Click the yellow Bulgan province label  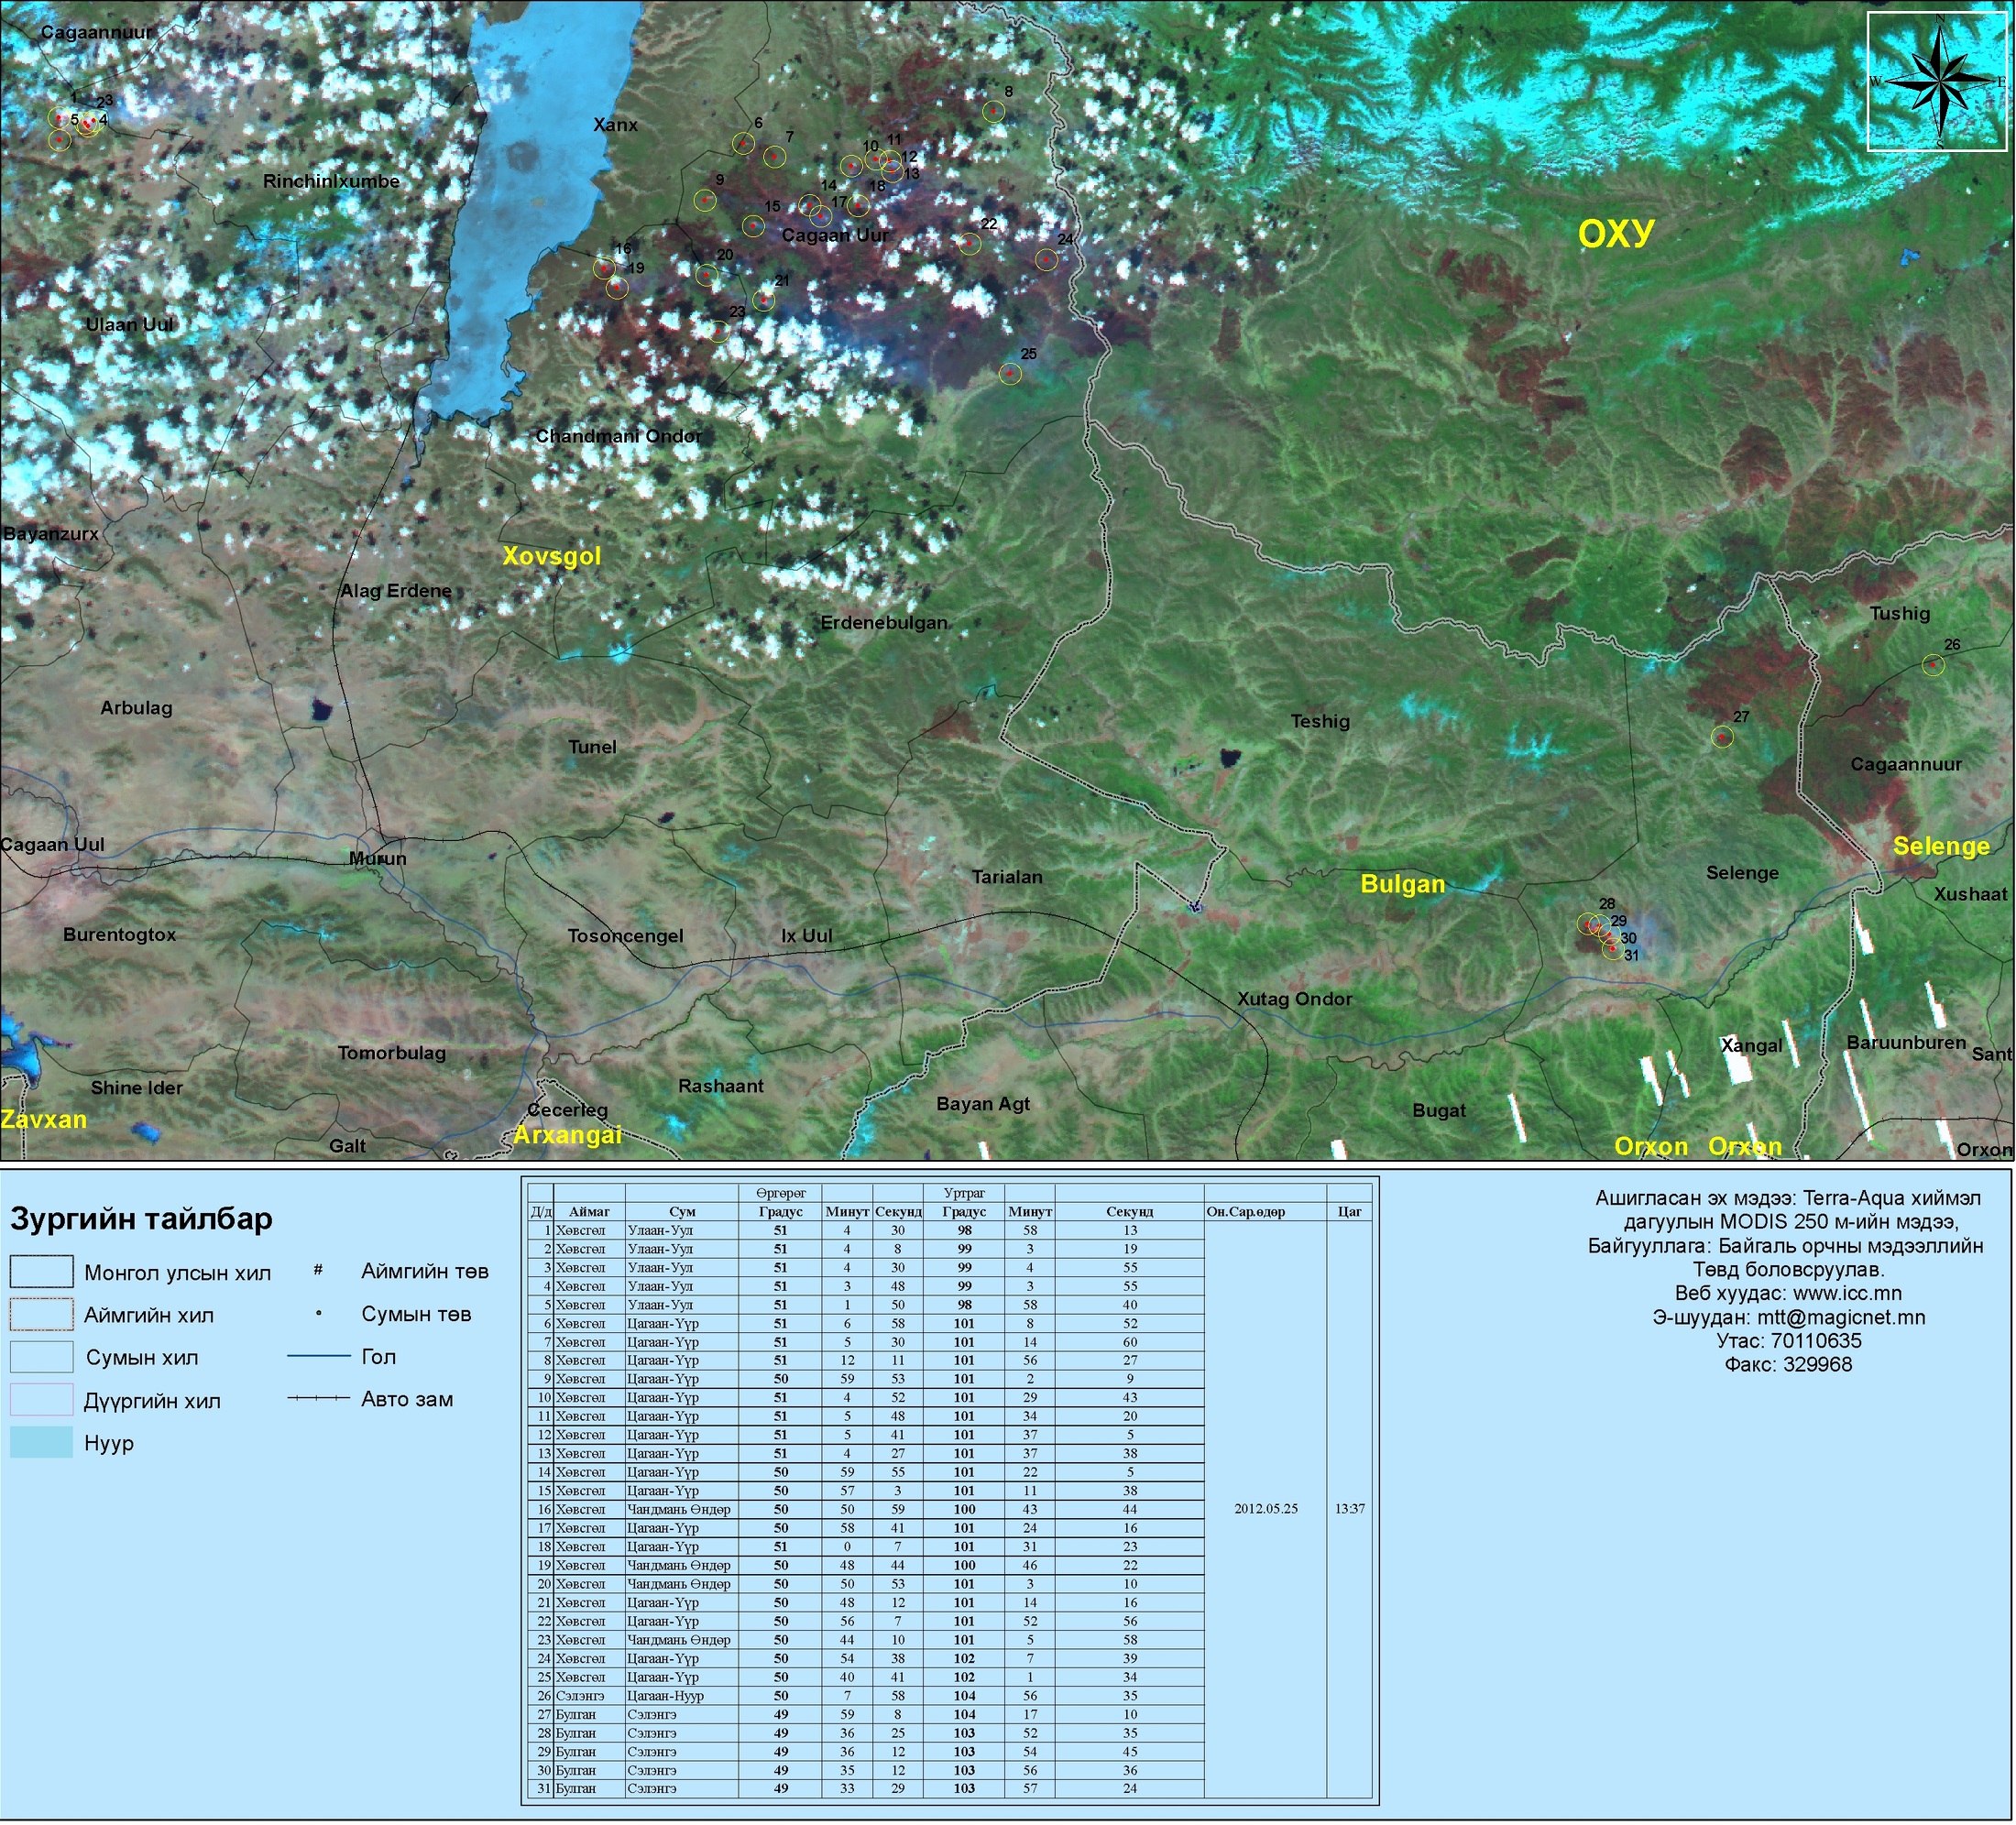click(x=1402, y=884)
